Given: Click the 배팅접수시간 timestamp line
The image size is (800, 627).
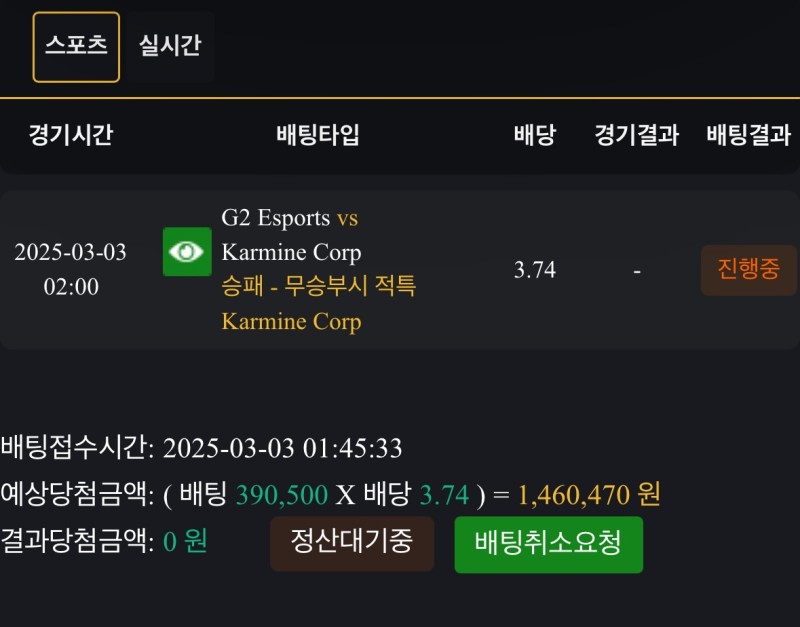Looking at the screenshot, I should [202, 448].
